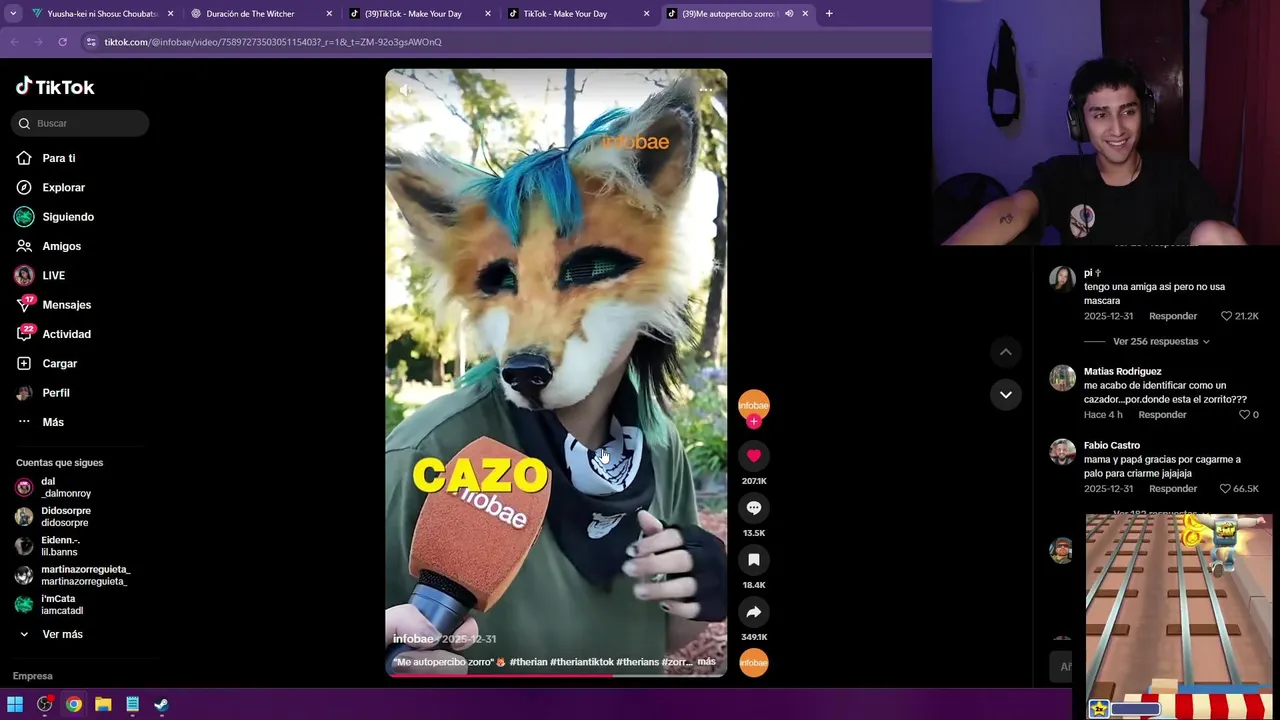Like Matias Rodriguez's comment
Screen dimensions: 1280x720
[1245, 415]
